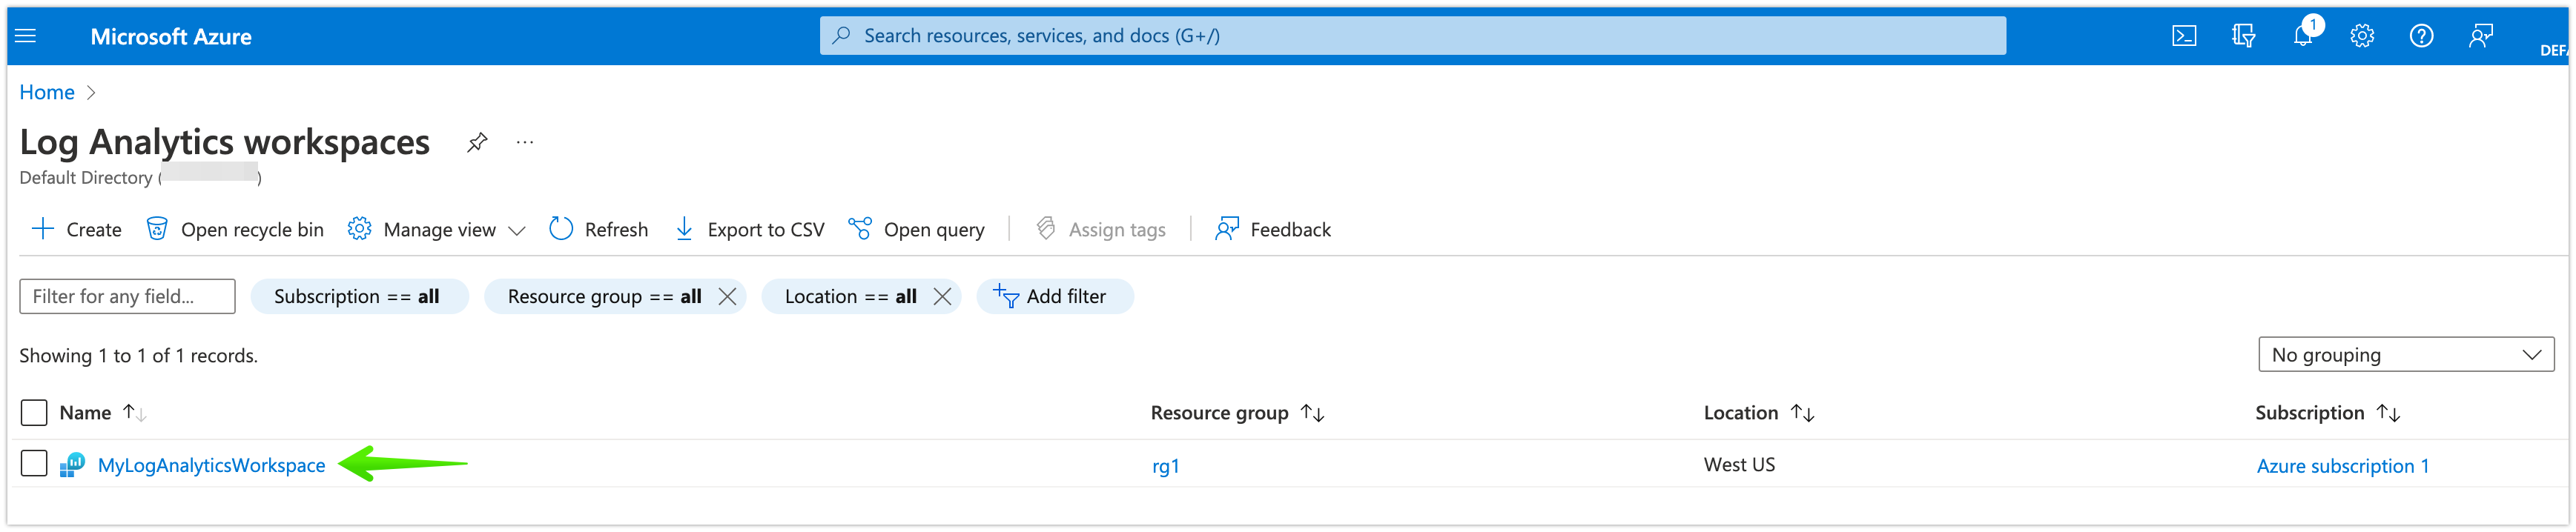This screenshot has width=2576, height=532.
Task: Open the top bar feedback person icon
Action: point(2481,36)
